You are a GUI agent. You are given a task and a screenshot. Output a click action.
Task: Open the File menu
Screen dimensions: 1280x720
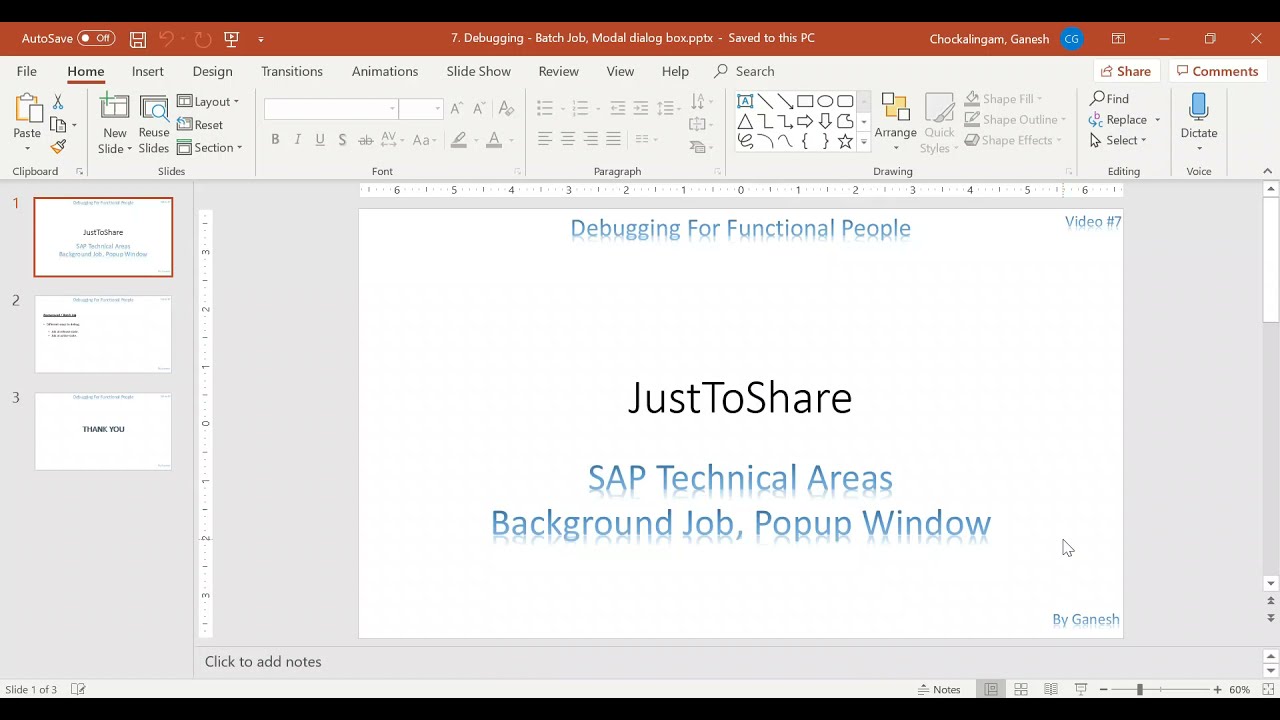[x=27, y=71]
